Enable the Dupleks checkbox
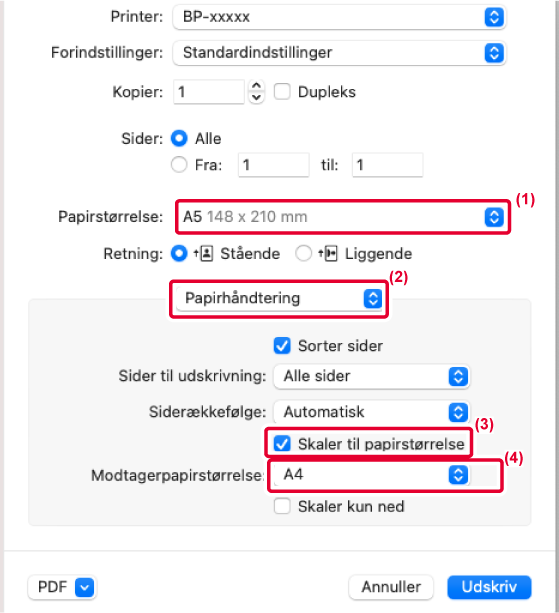559x613 pixels. coord(282,92)
